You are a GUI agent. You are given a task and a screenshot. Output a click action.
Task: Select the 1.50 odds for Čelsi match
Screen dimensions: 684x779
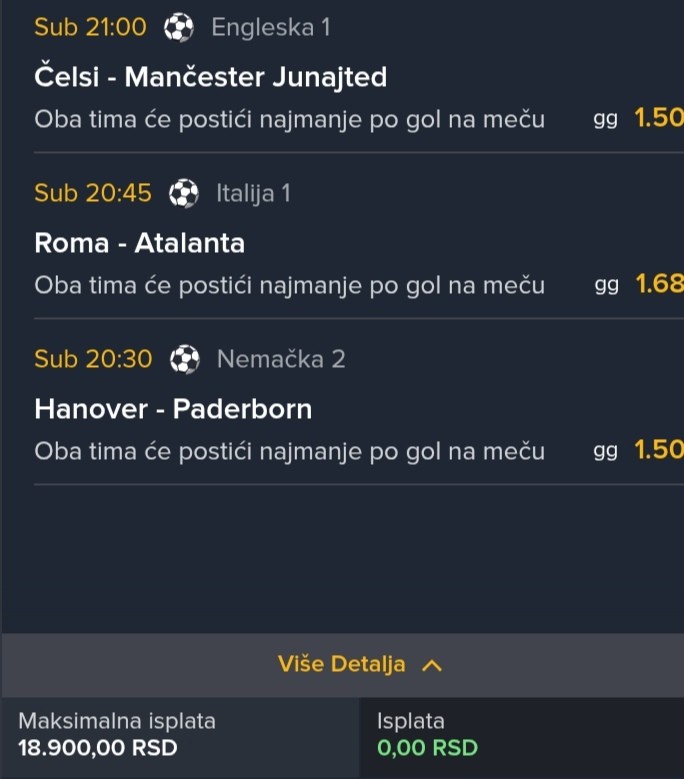pyautogui.click(x=658, y=120)
